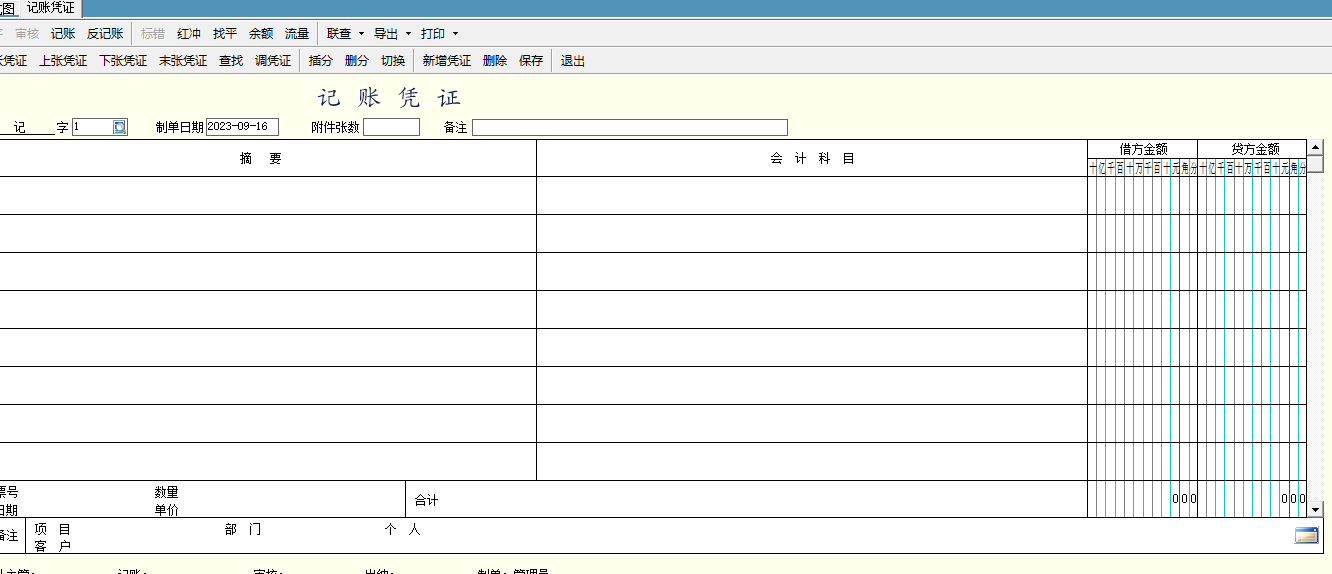The width and height of the screenshot is (1332, 574).
Task: Click 记账 in the toolbar
Action: point(63,34)
